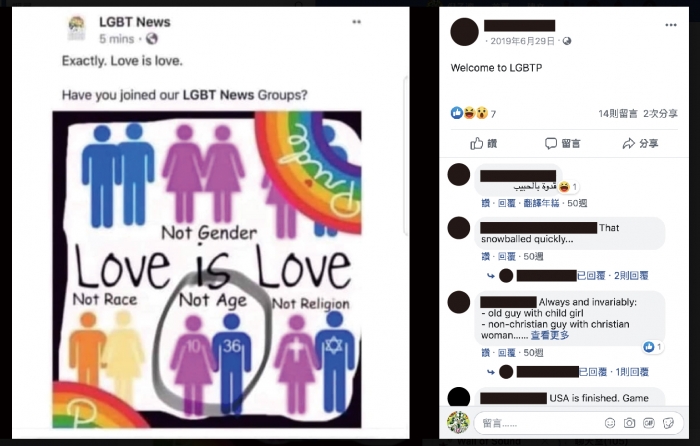View the 2 shares count

660,113
